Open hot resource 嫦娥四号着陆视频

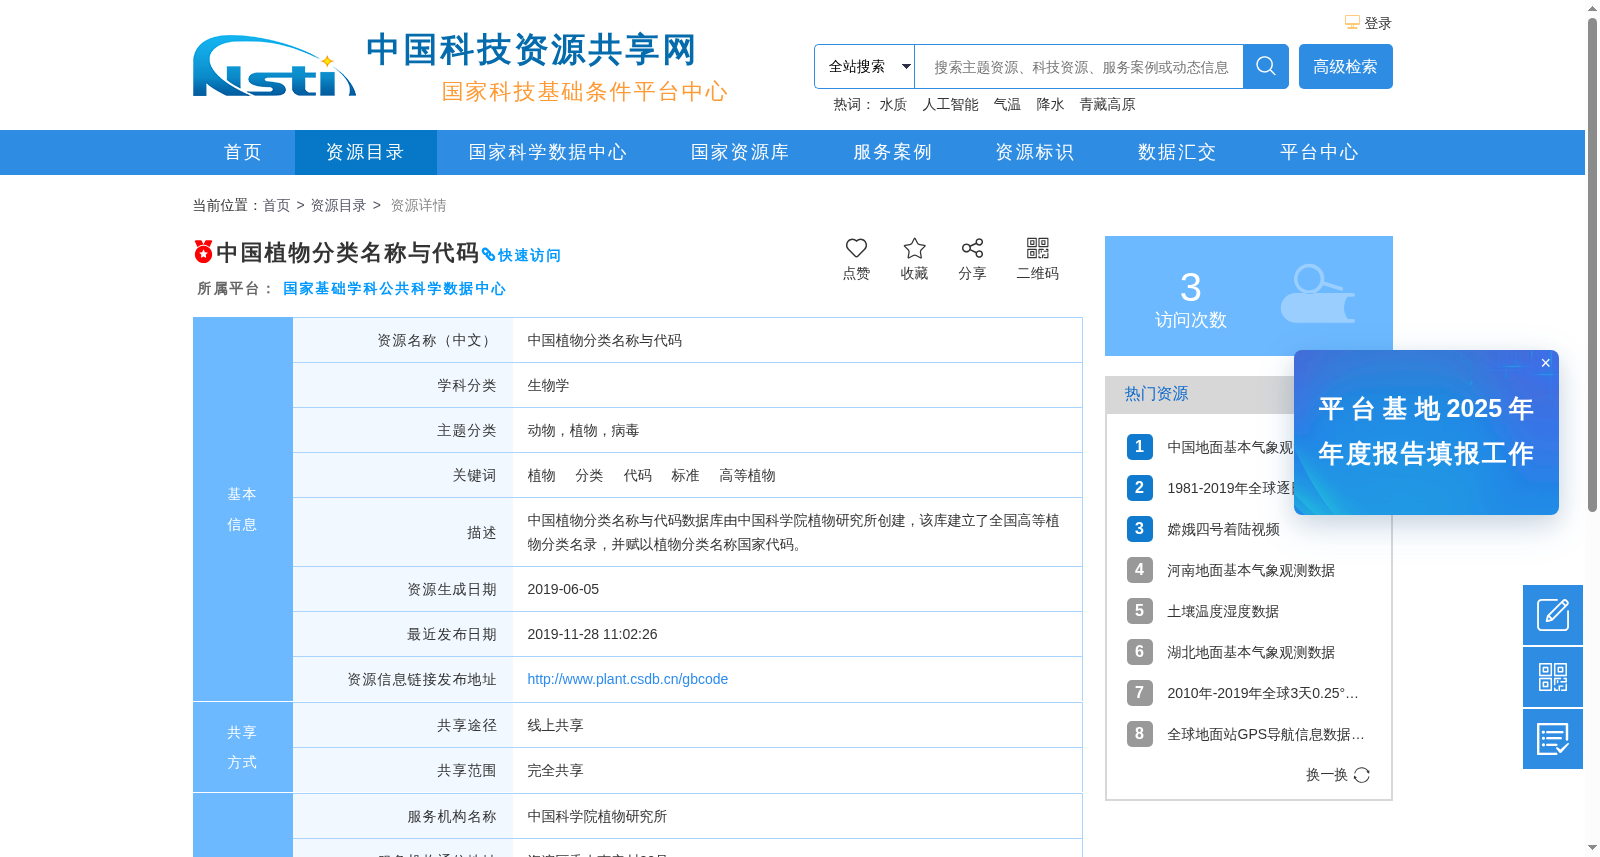tap(1223, 529)
